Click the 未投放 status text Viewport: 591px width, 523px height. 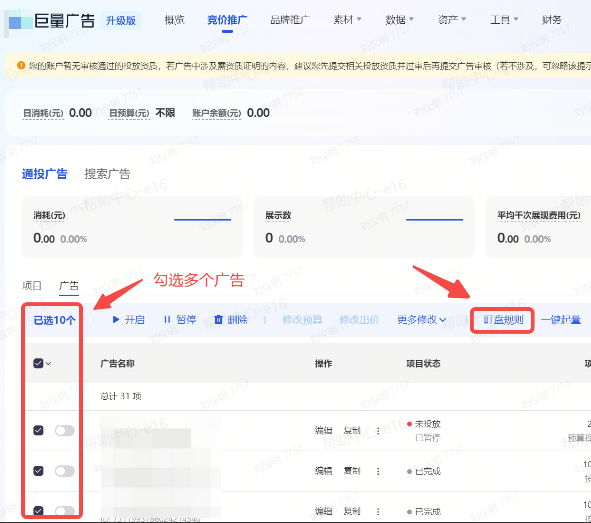click(x=428, y=424)
